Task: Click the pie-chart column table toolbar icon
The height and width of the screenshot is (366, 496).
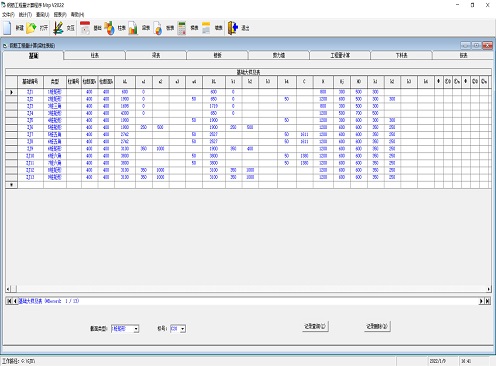Action: 109,28
